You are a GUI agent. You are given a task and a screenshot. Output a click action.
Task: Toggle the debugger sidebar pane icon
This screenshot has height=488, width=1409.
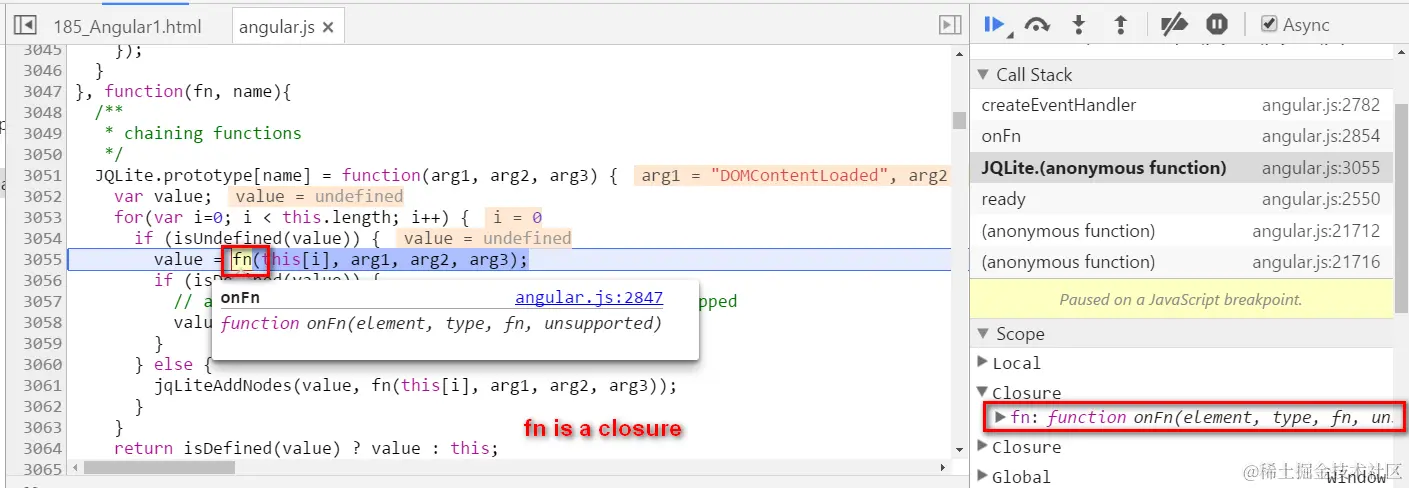click(x=949, y=25)
